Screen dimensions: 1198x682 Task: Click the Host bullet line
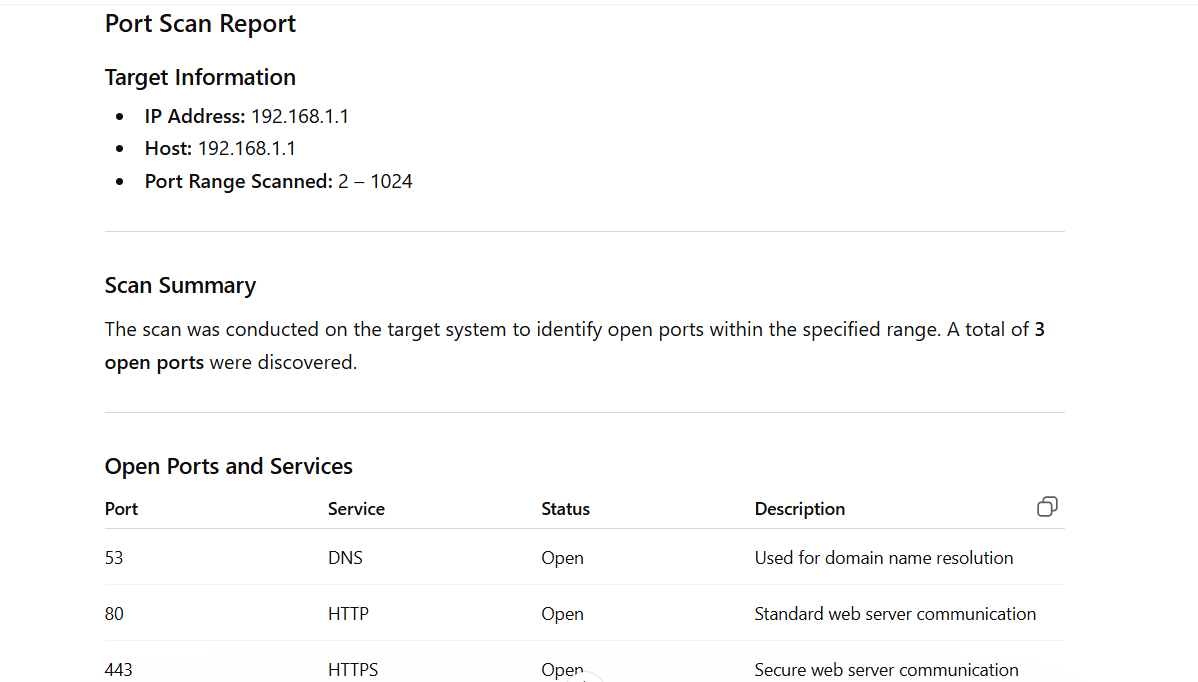pos(220,149)
